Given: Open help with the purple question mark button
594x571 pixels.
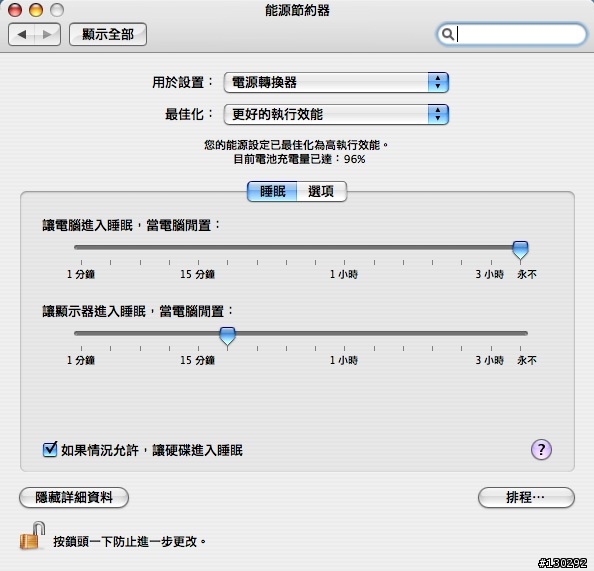Looking at the screenshot, I should coord(541,450).
